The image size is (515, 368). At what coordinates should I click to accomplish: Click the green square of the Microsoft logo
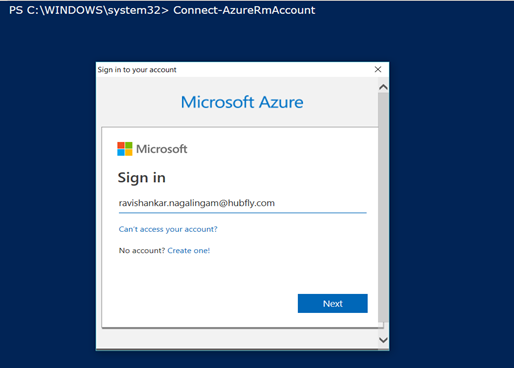pyautogui.click(x=129, y=145)
